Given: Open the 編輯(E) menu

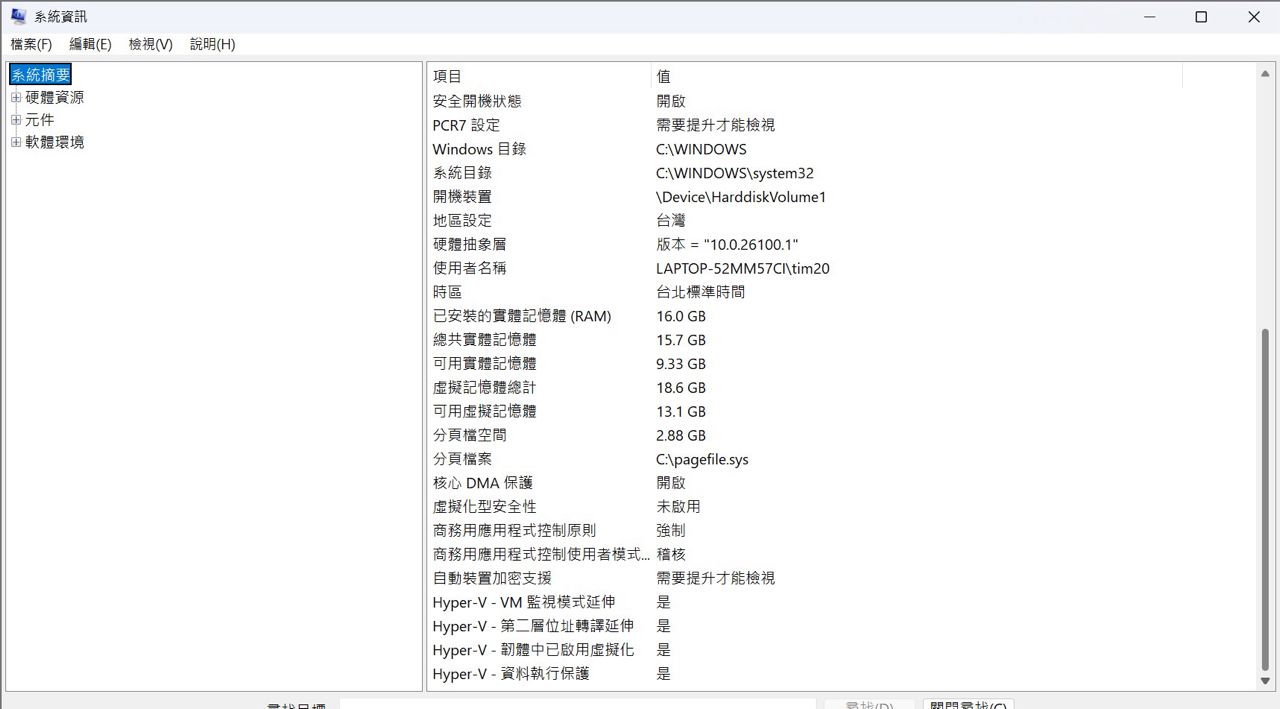Looking at the screenshot, I should (x=90, y=44).
